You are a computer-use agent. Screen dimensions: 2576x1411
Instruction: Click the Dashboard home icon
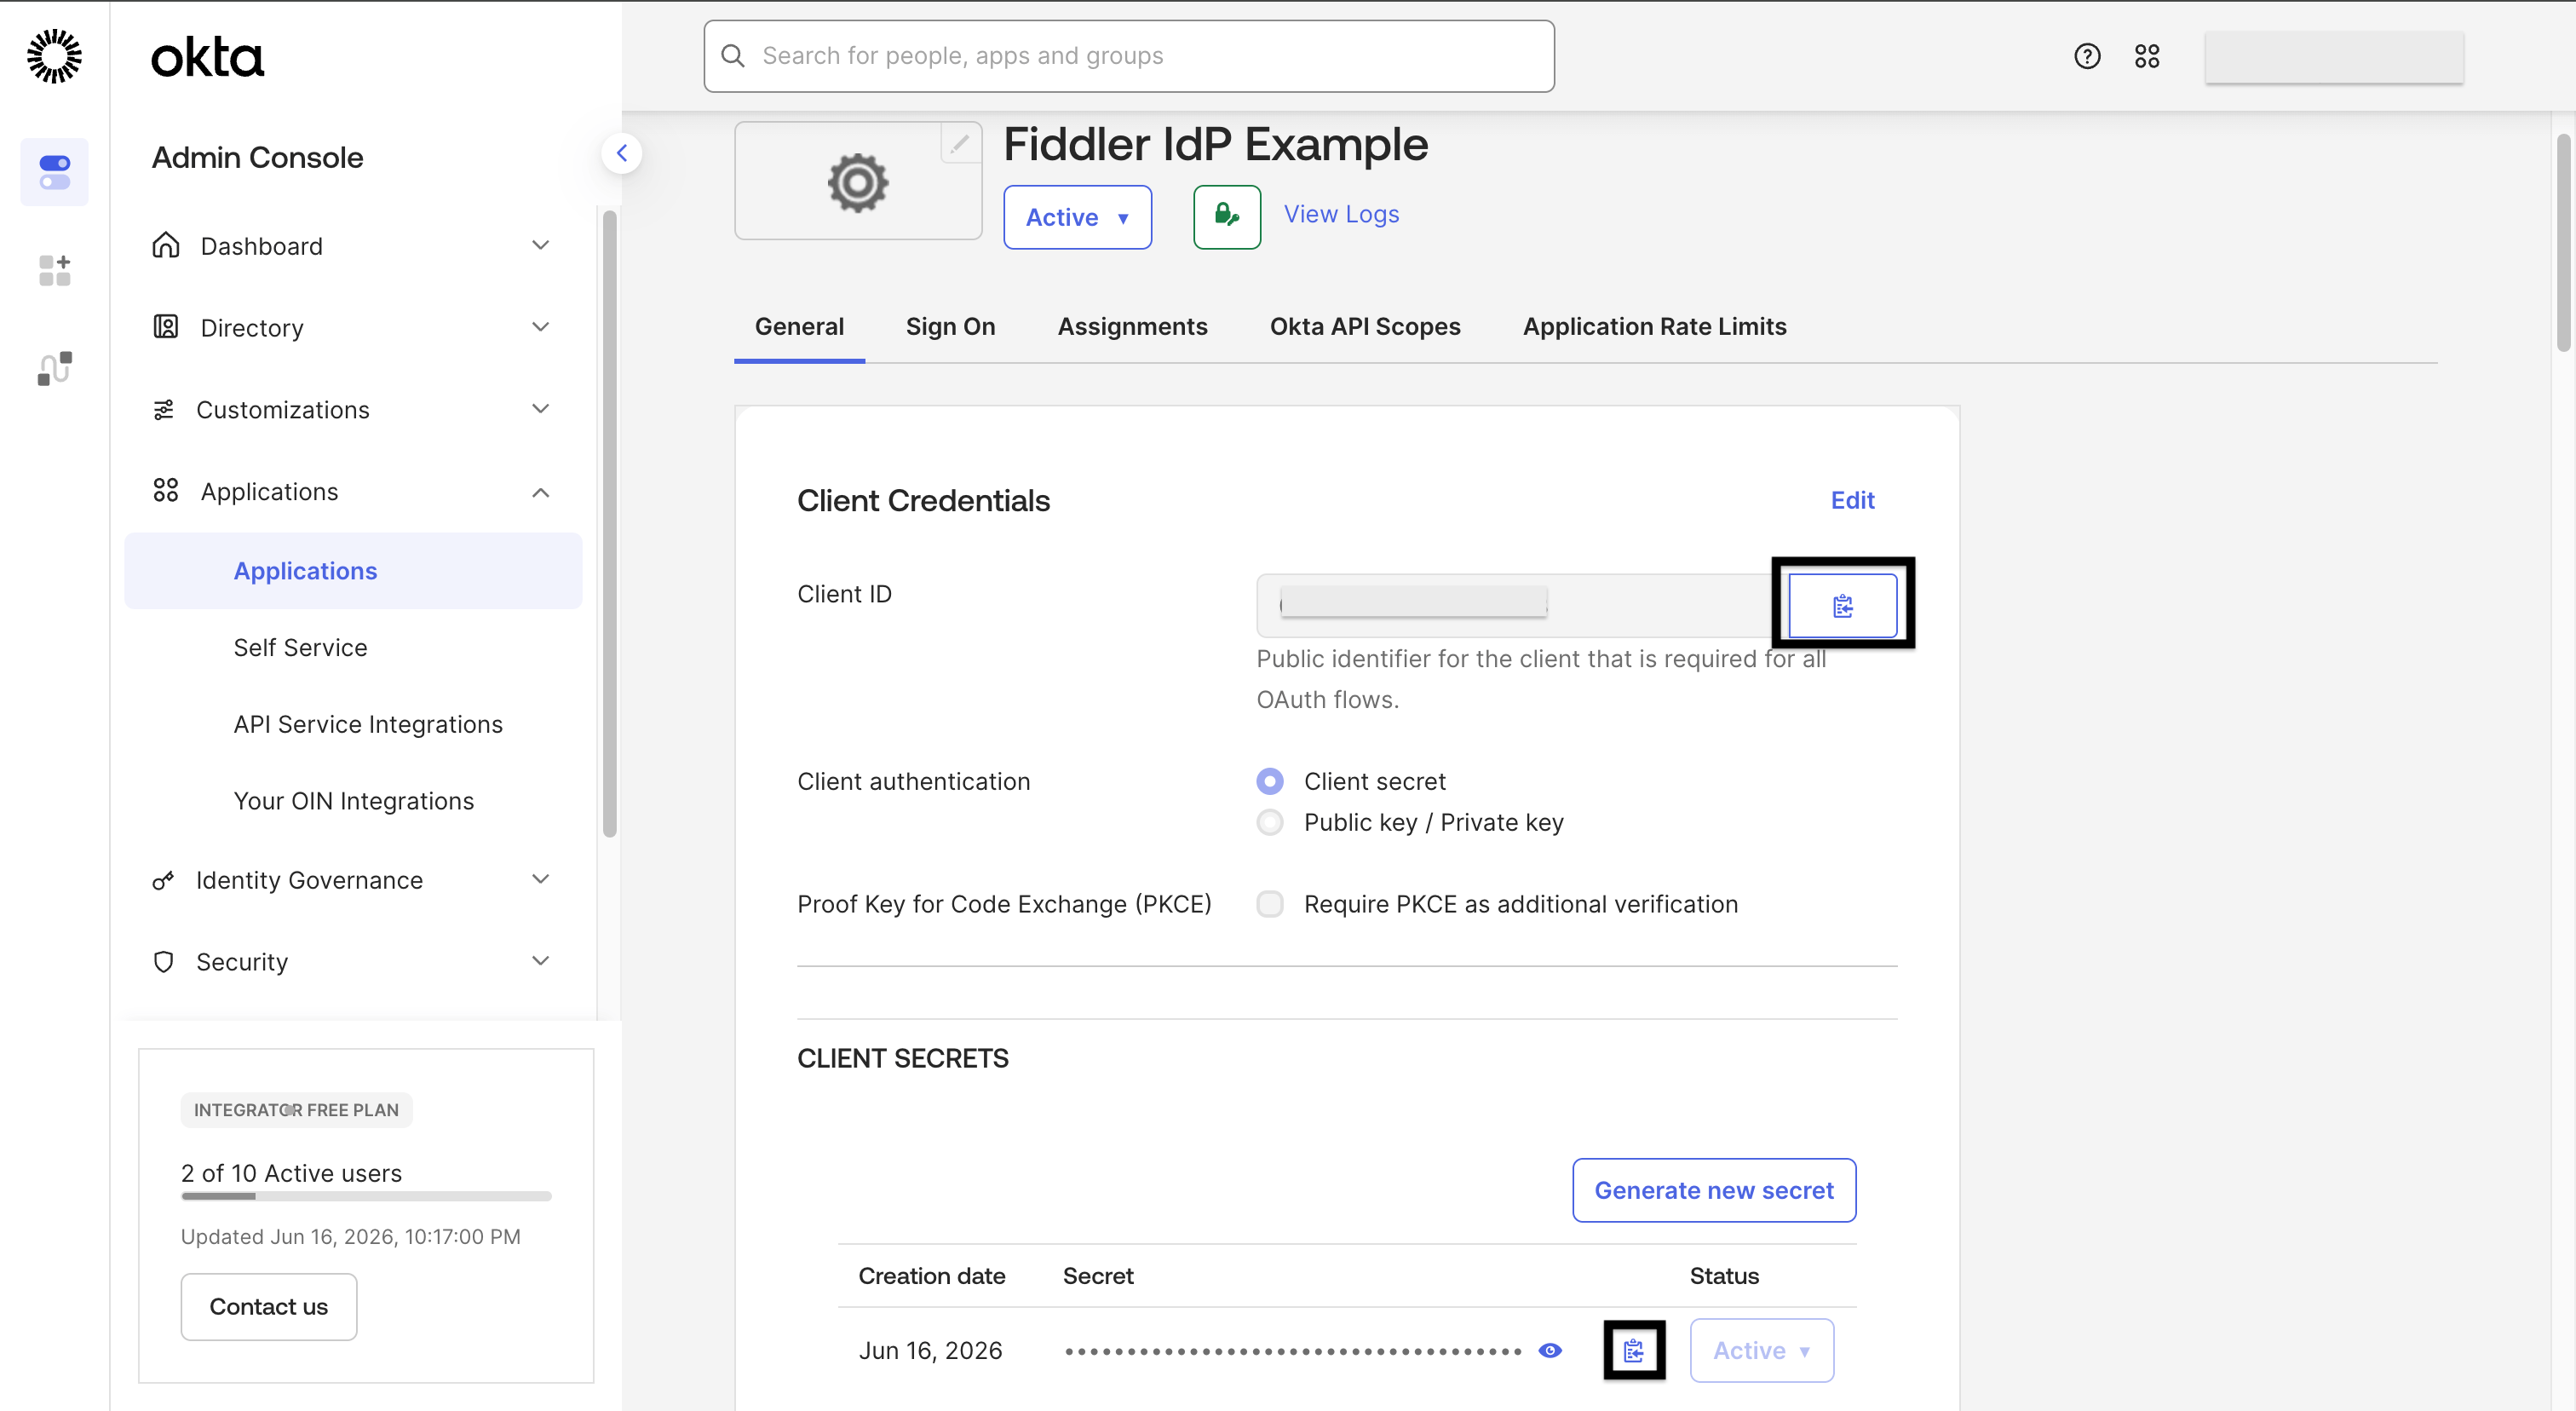tap(165, 245)
